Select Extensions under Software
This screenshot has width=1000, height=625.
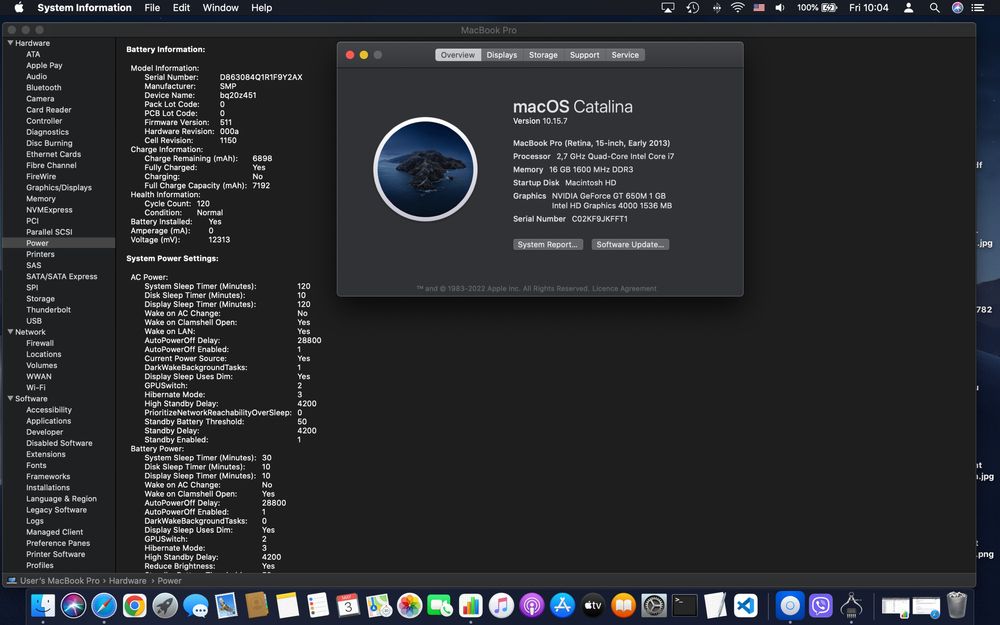pyautogui.click(x=45, y=454)
